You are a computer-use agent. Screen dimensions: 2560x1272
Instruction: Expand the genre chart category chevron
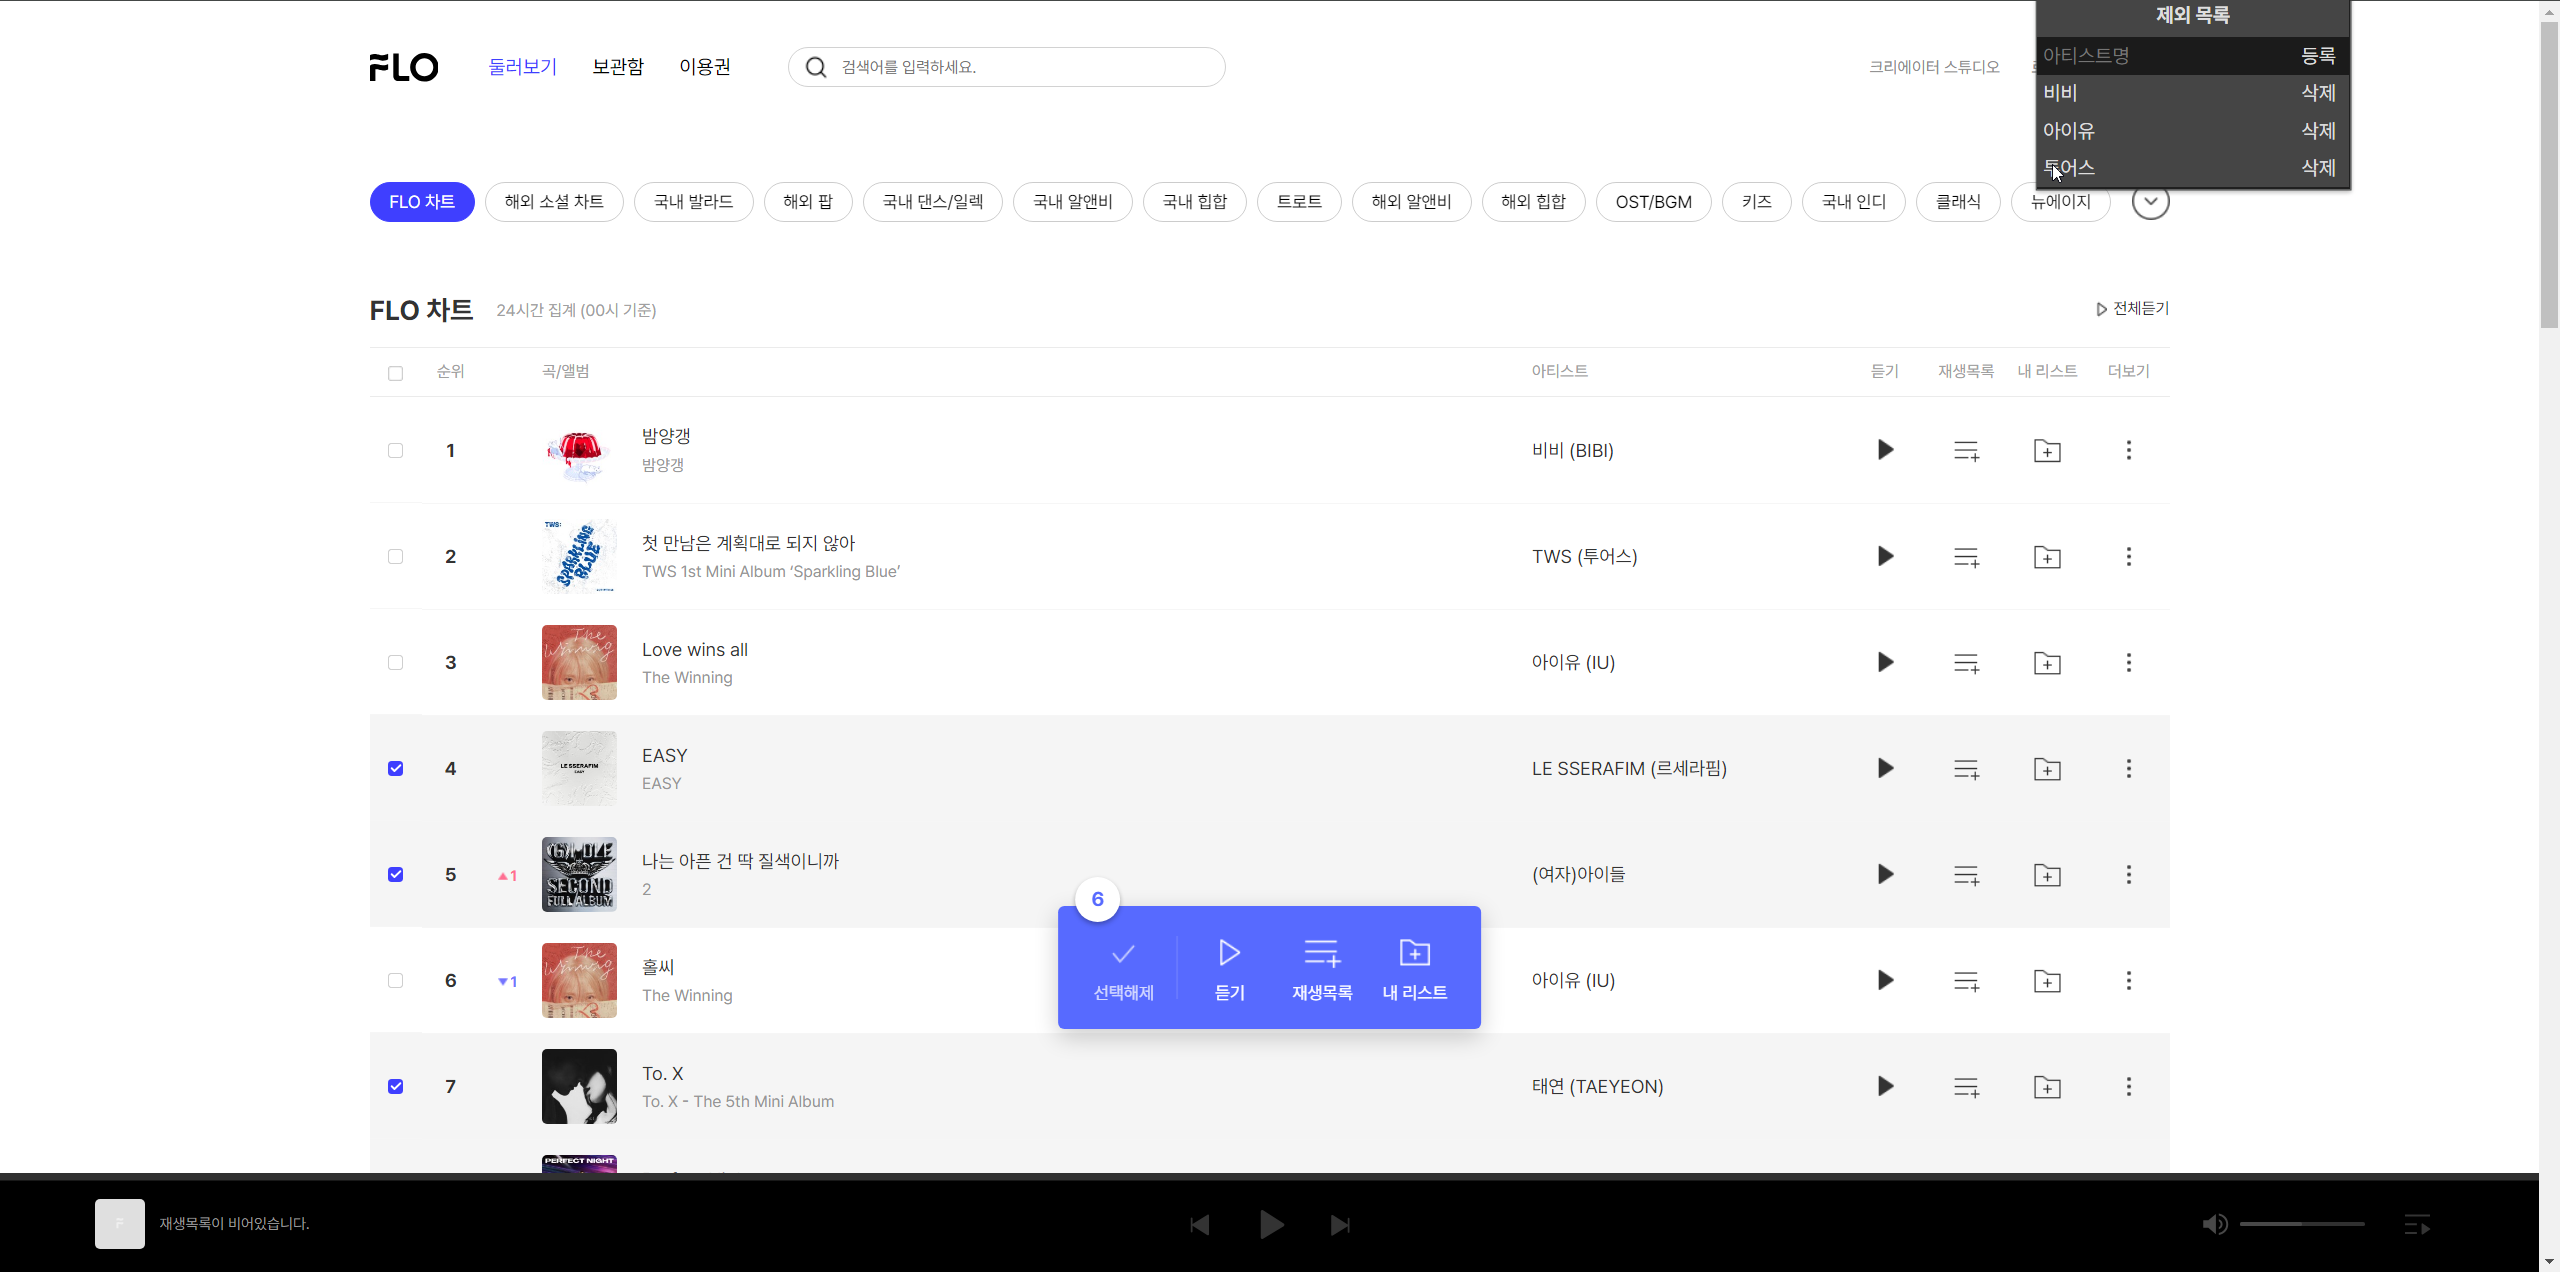tap(2150, 202)
